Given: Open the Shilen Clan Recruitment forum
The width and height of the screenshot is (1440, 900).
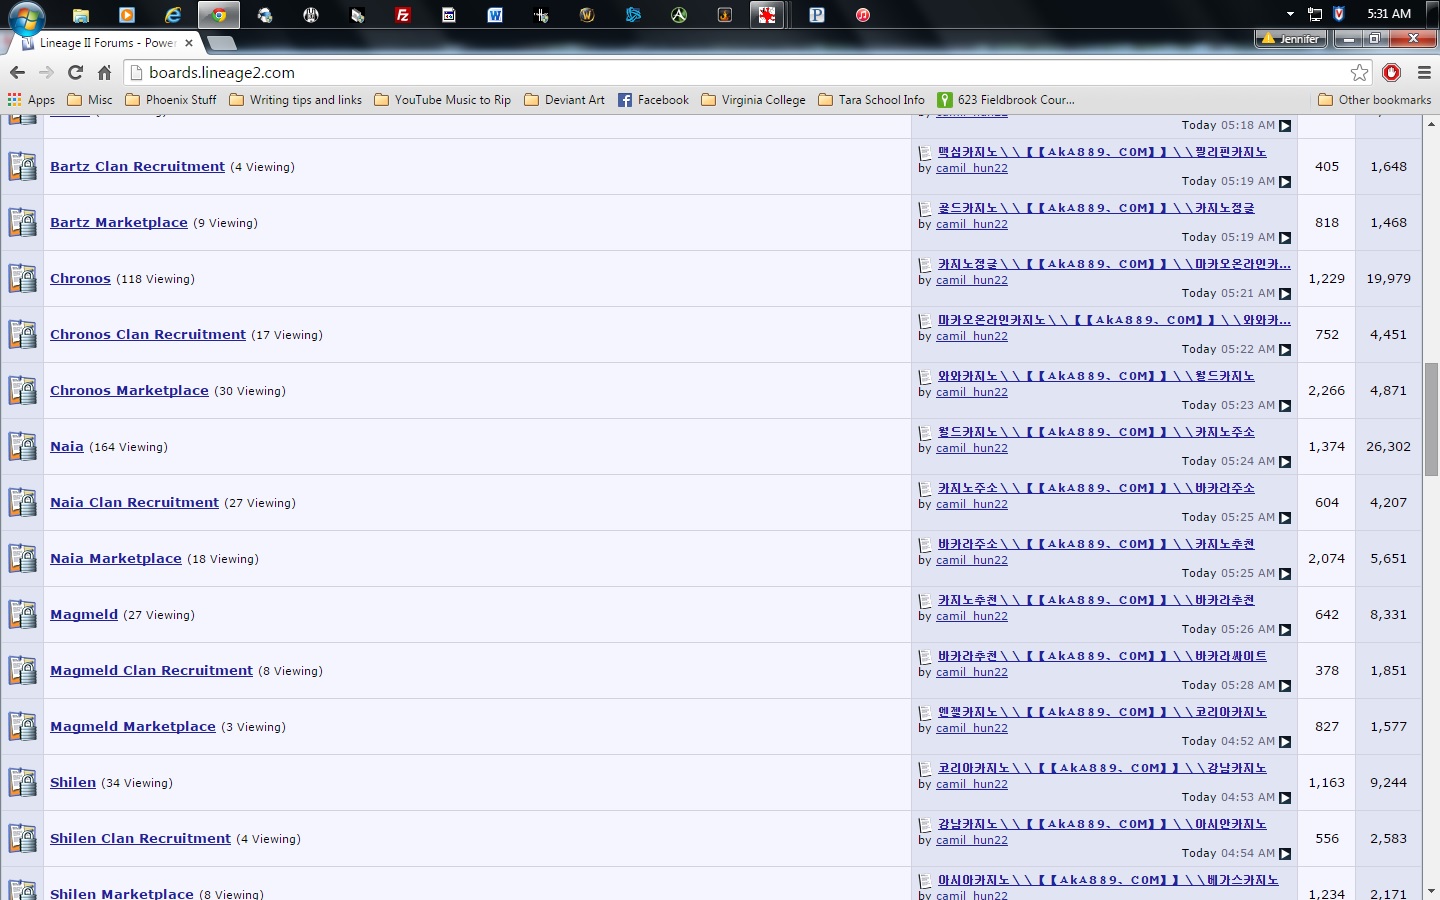Looking at the screenshot, I should (141, 838).
